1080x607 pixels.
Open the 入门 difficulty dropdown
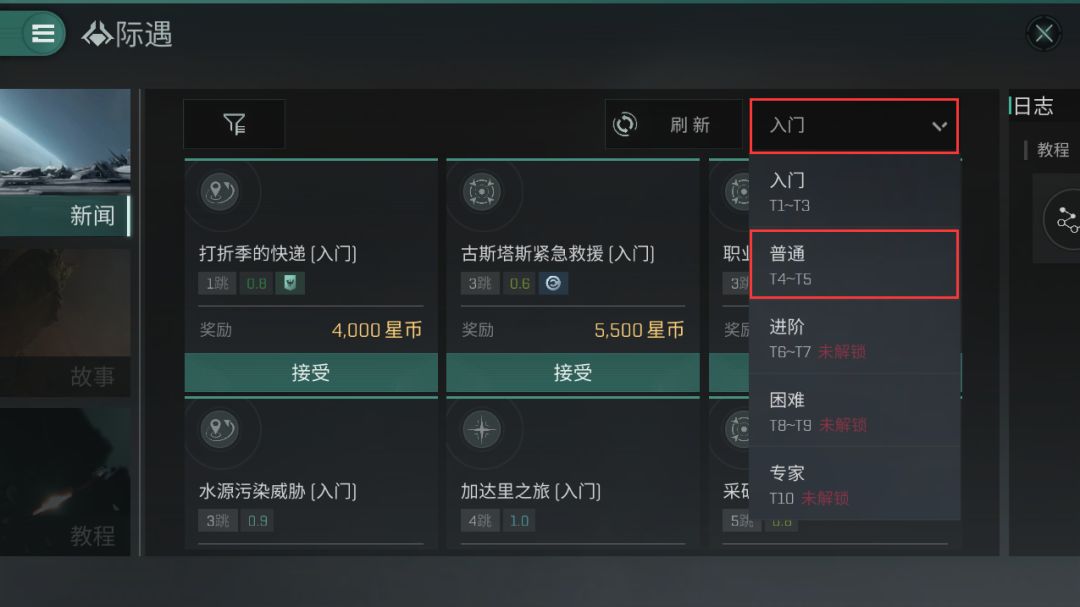[x=854, y=125]
